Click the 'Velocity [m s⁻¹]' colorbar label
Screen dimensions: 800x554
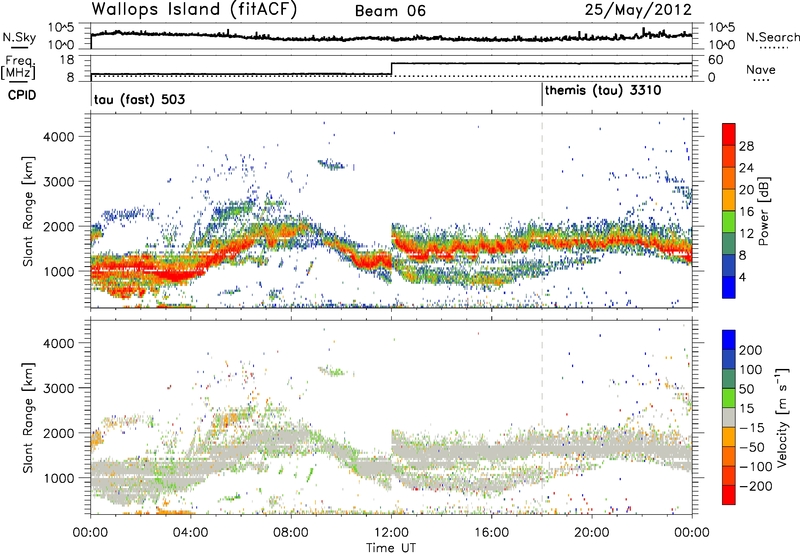(782, 417)
